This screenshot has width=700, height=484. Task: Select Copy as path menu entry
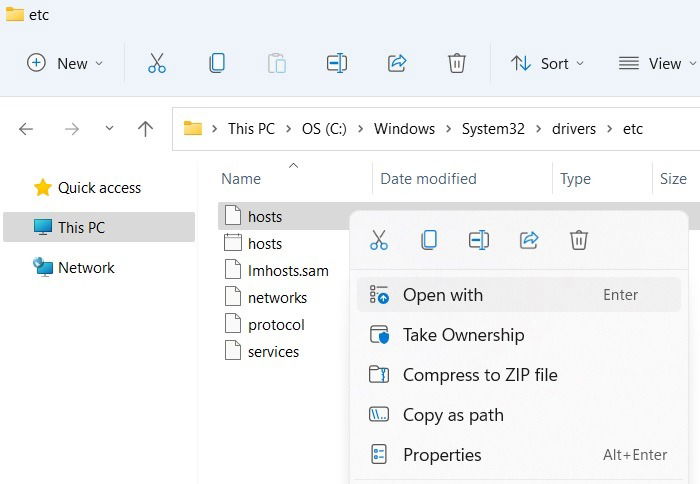coord(519,415)
